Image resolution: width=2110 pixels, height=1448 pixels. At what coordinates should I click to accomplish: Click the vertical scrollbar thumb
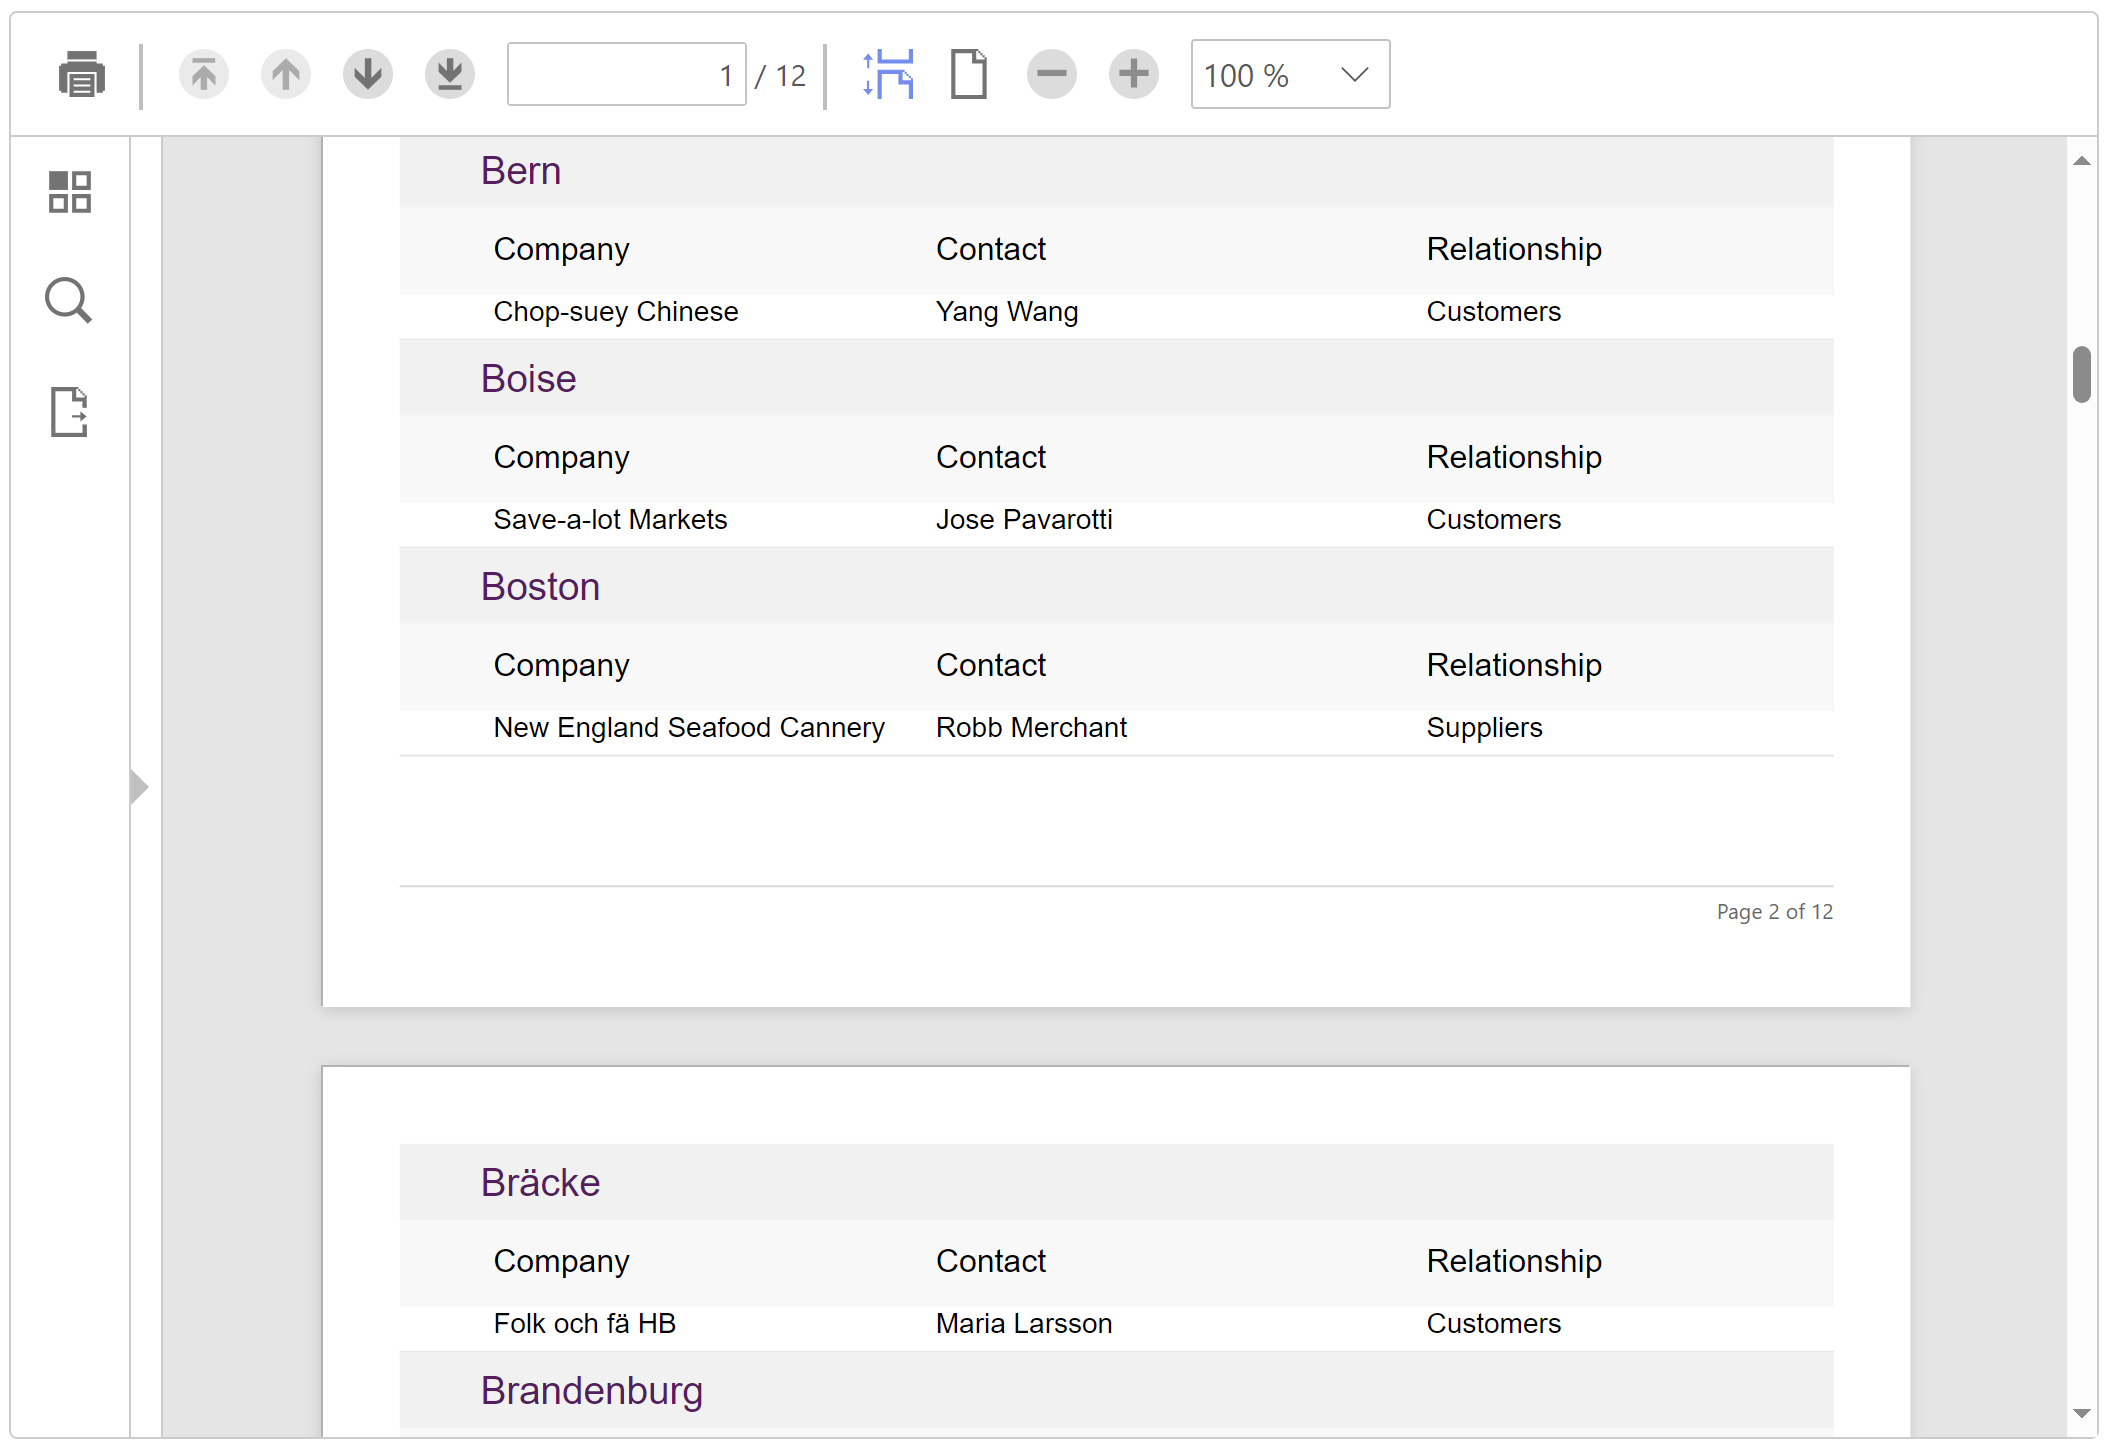[2082, 374]
